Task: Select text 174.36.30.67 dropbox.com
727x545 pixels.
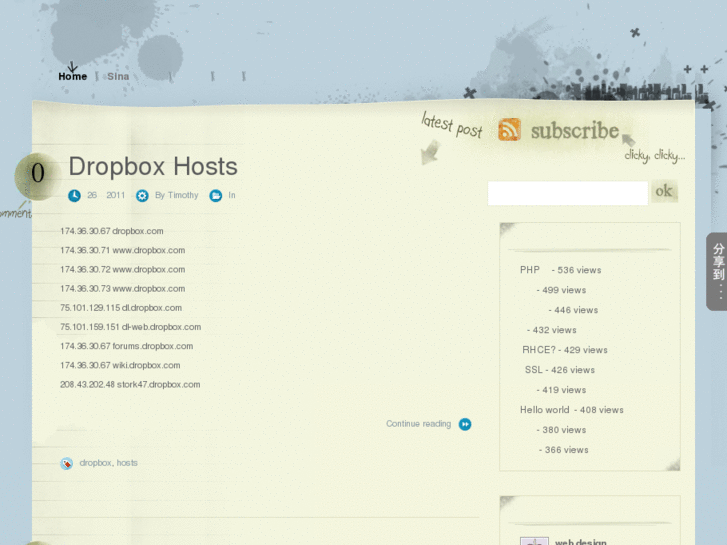Action: point(112,231)
